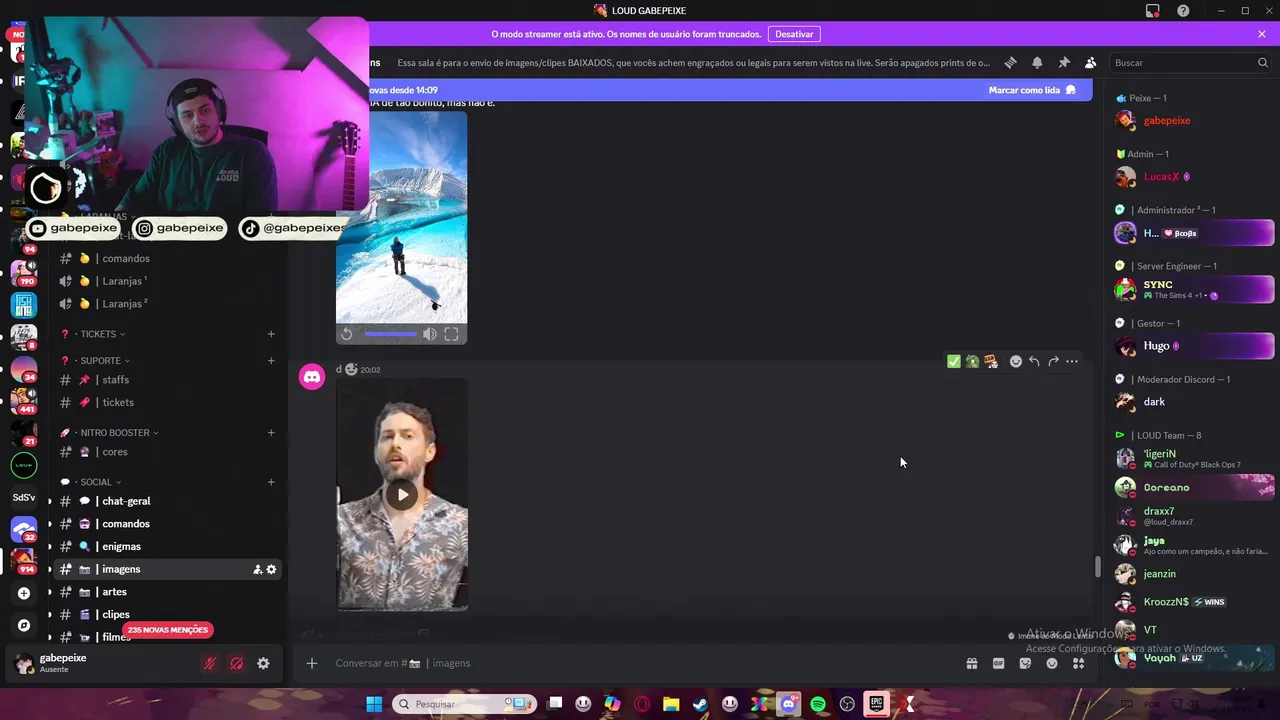Adjust the ice cave video volume slider
Viewport: 1280px width, 720px height.
point(391,334)
